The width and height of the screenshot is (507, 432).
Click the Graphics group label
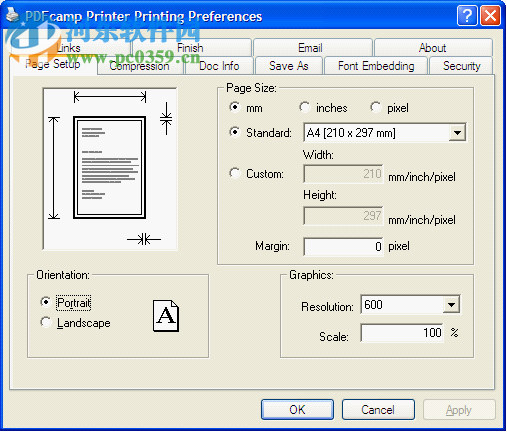click(311, 275)
